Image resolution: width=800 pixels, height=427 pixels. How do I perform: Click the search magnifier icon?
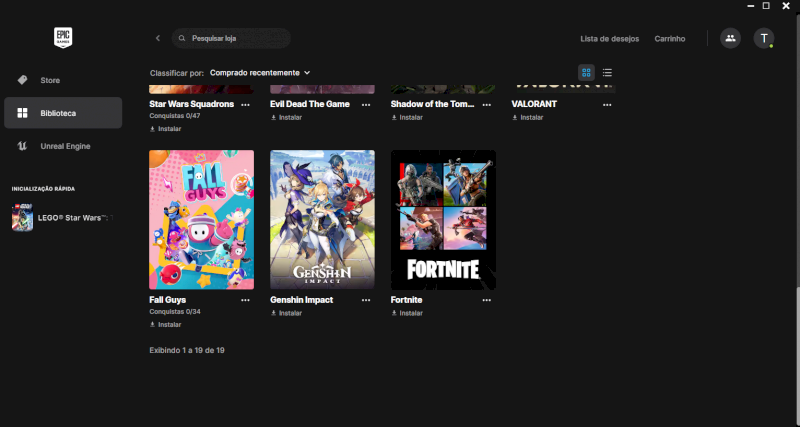182,38
